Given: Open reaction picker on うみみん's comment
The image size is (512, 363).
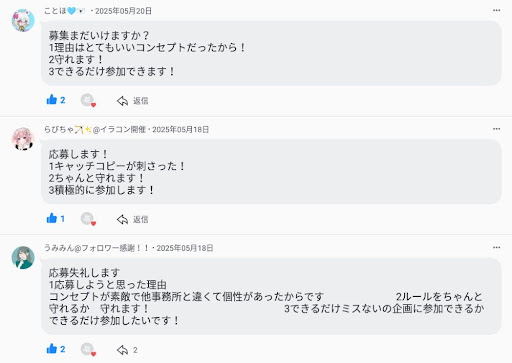Looking at the screenshot, I should point(88,349).
